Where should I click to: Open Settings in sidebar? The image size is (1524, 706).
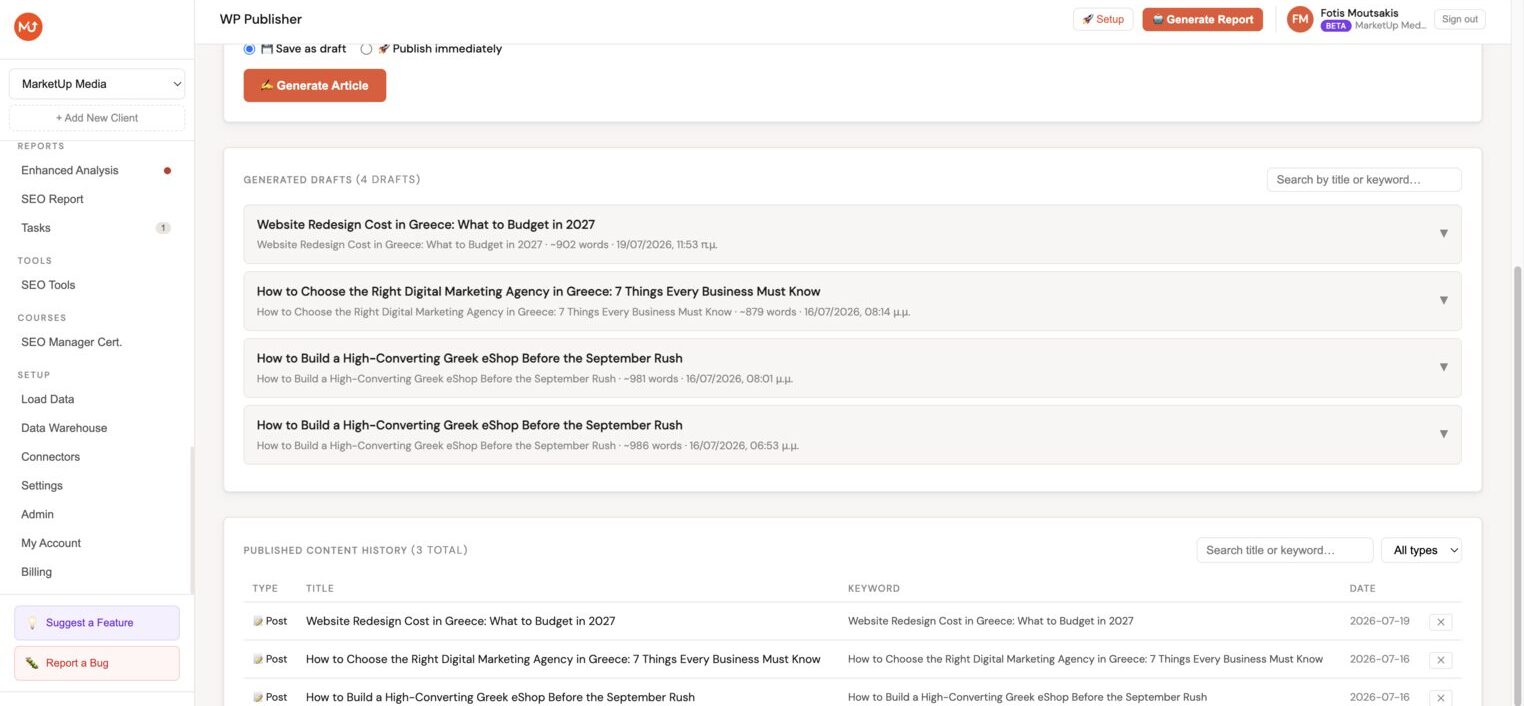[x=42, y=486]
